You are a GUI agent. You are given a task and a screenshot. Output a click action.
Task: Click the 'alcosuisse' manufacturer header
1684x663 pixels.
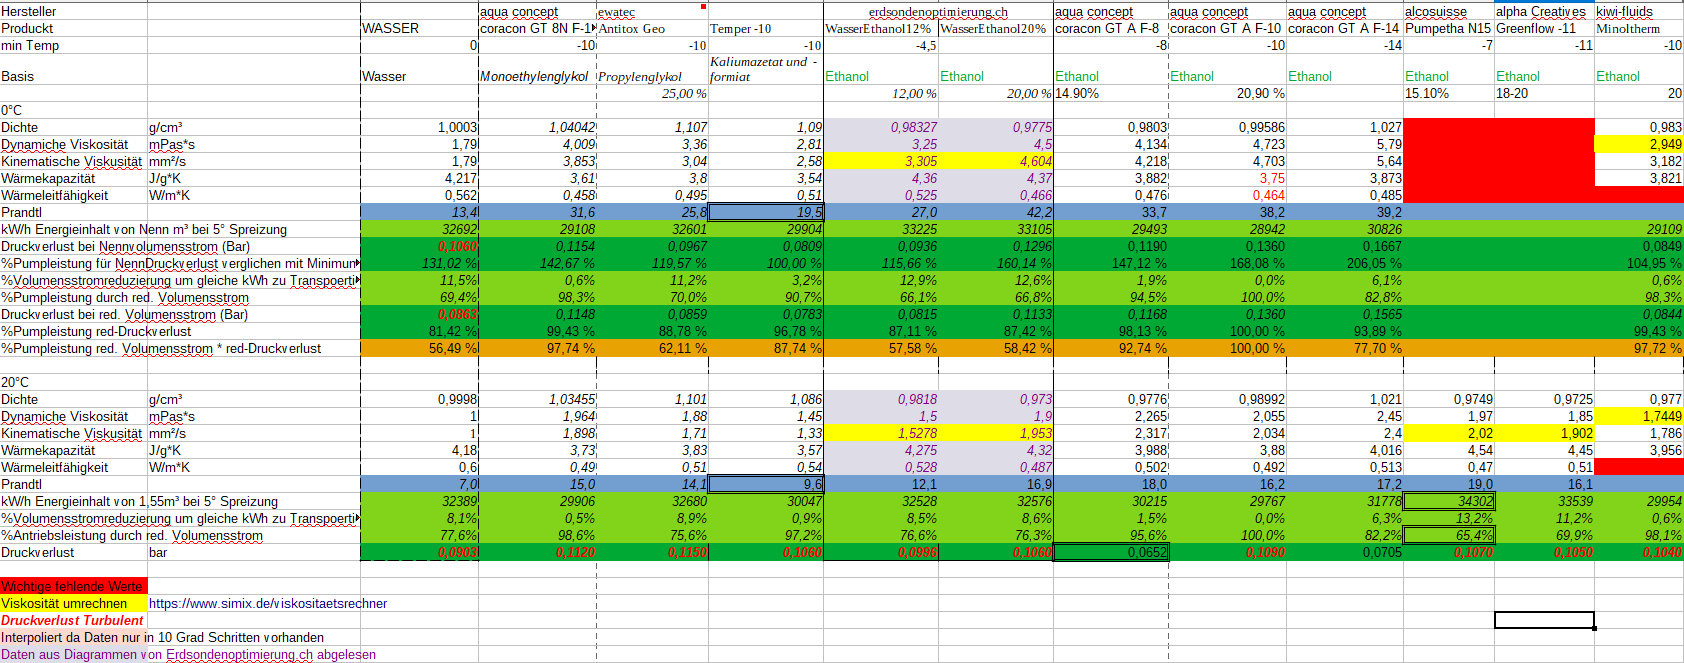pos(1436,11)
